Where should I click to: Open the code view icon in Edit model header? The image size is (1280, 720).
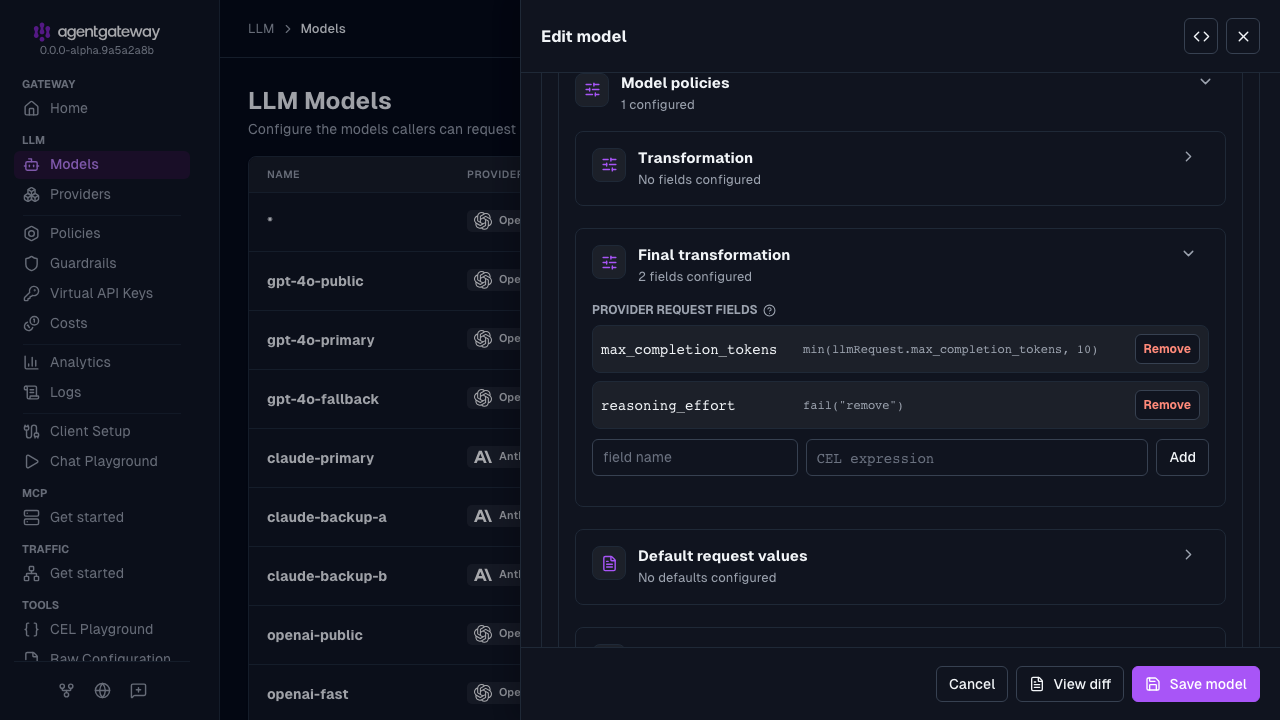pos(1201,36)
